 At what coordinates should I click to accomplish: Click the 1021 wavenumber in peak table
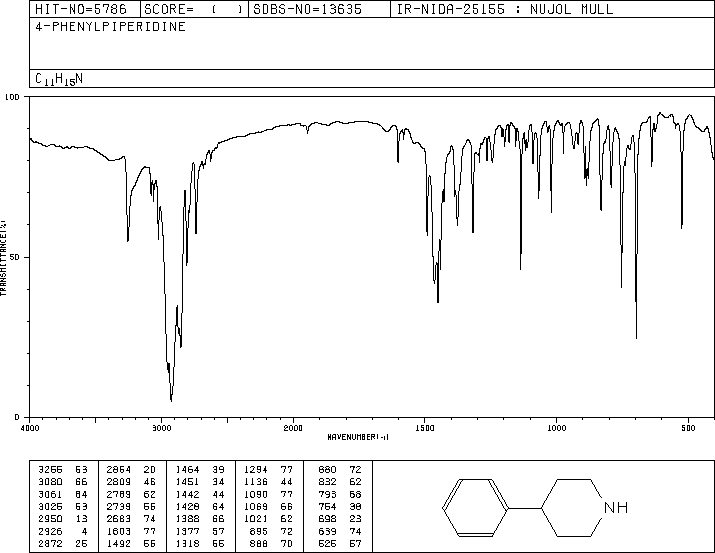pos(256,519)
